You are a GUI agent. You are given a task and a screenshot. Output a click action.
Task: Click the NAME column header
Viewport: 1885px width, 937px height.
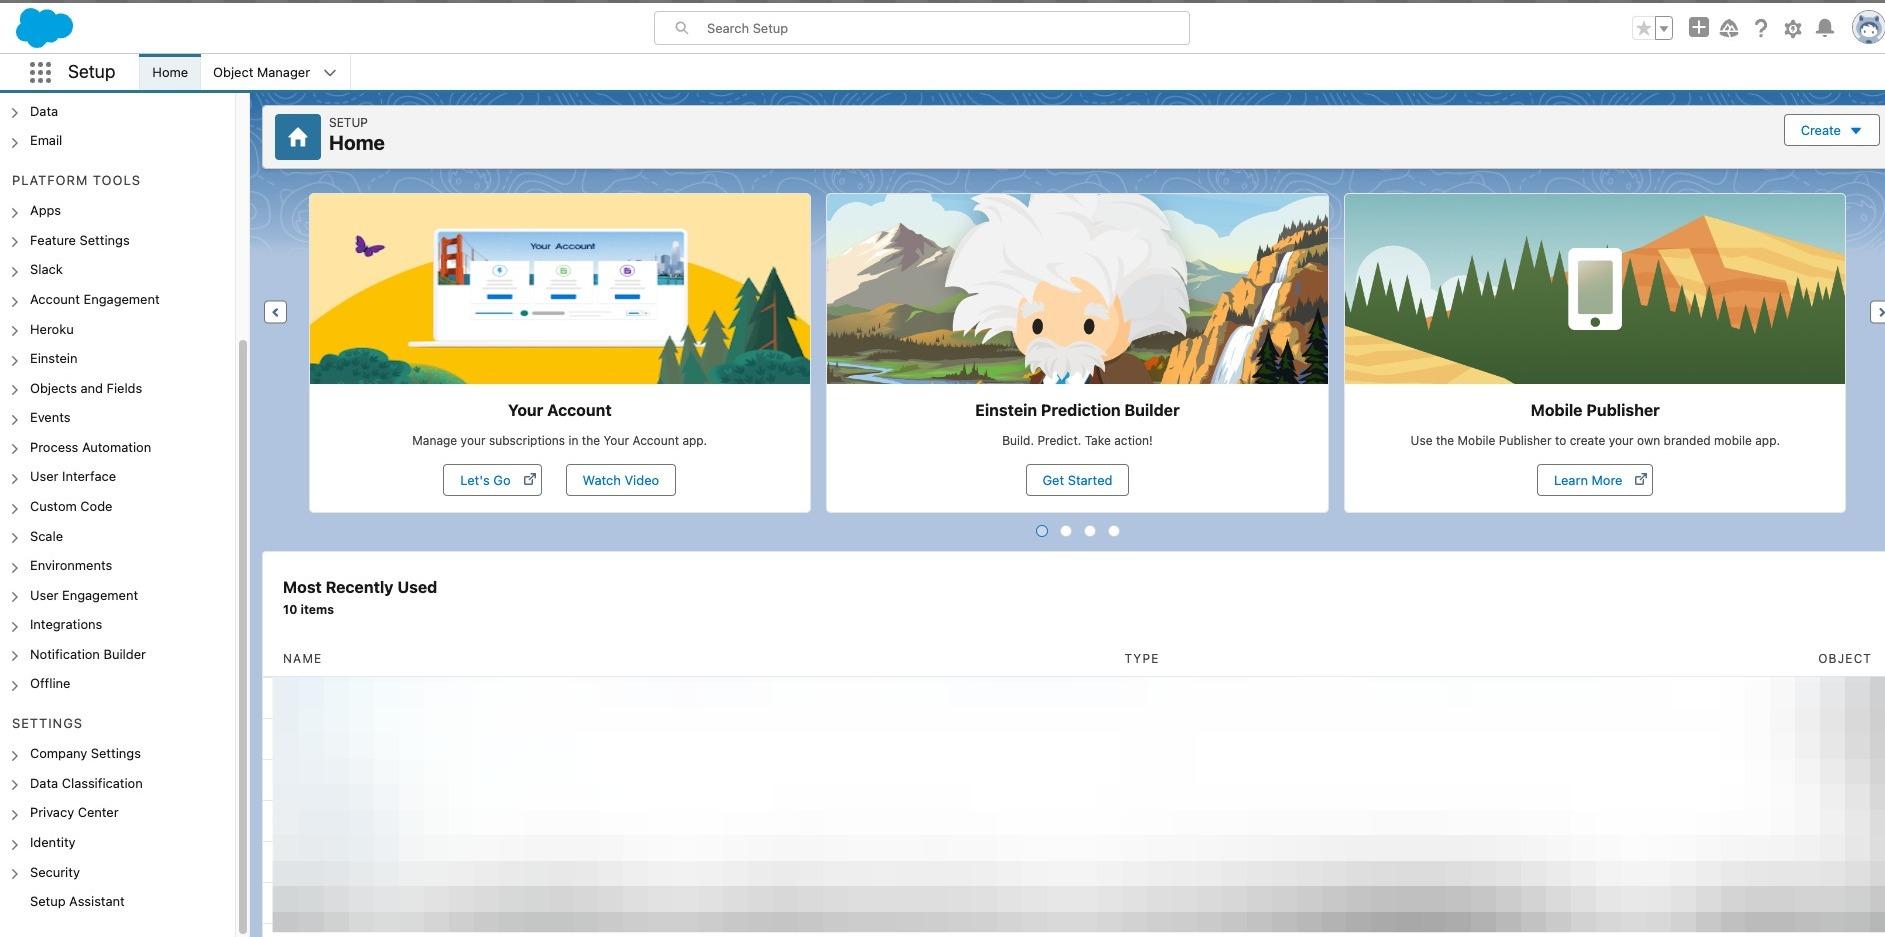pyautogui.click(x=302, y=658)
